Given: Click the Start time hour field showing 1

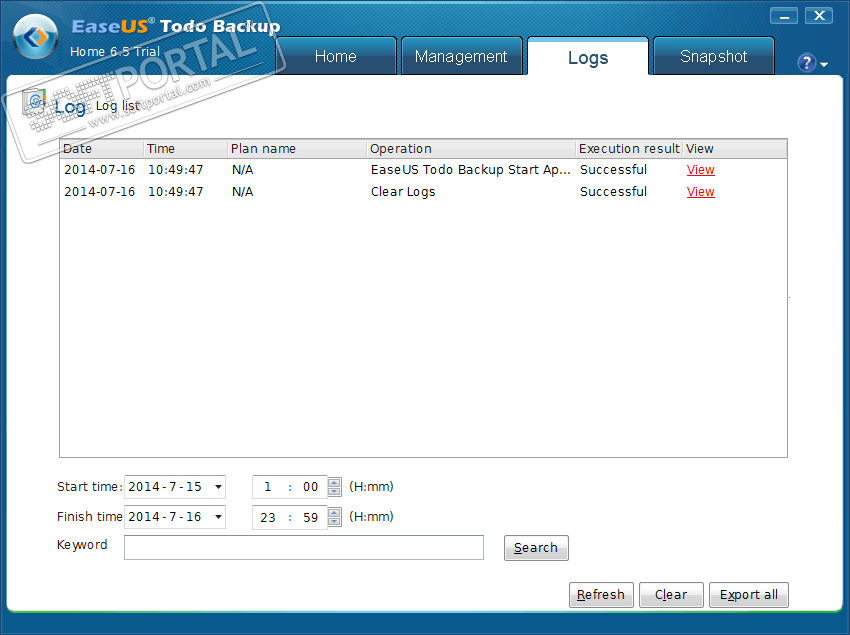Looking at the screenshot, I should pyautogui.click(x=268, y=487).
